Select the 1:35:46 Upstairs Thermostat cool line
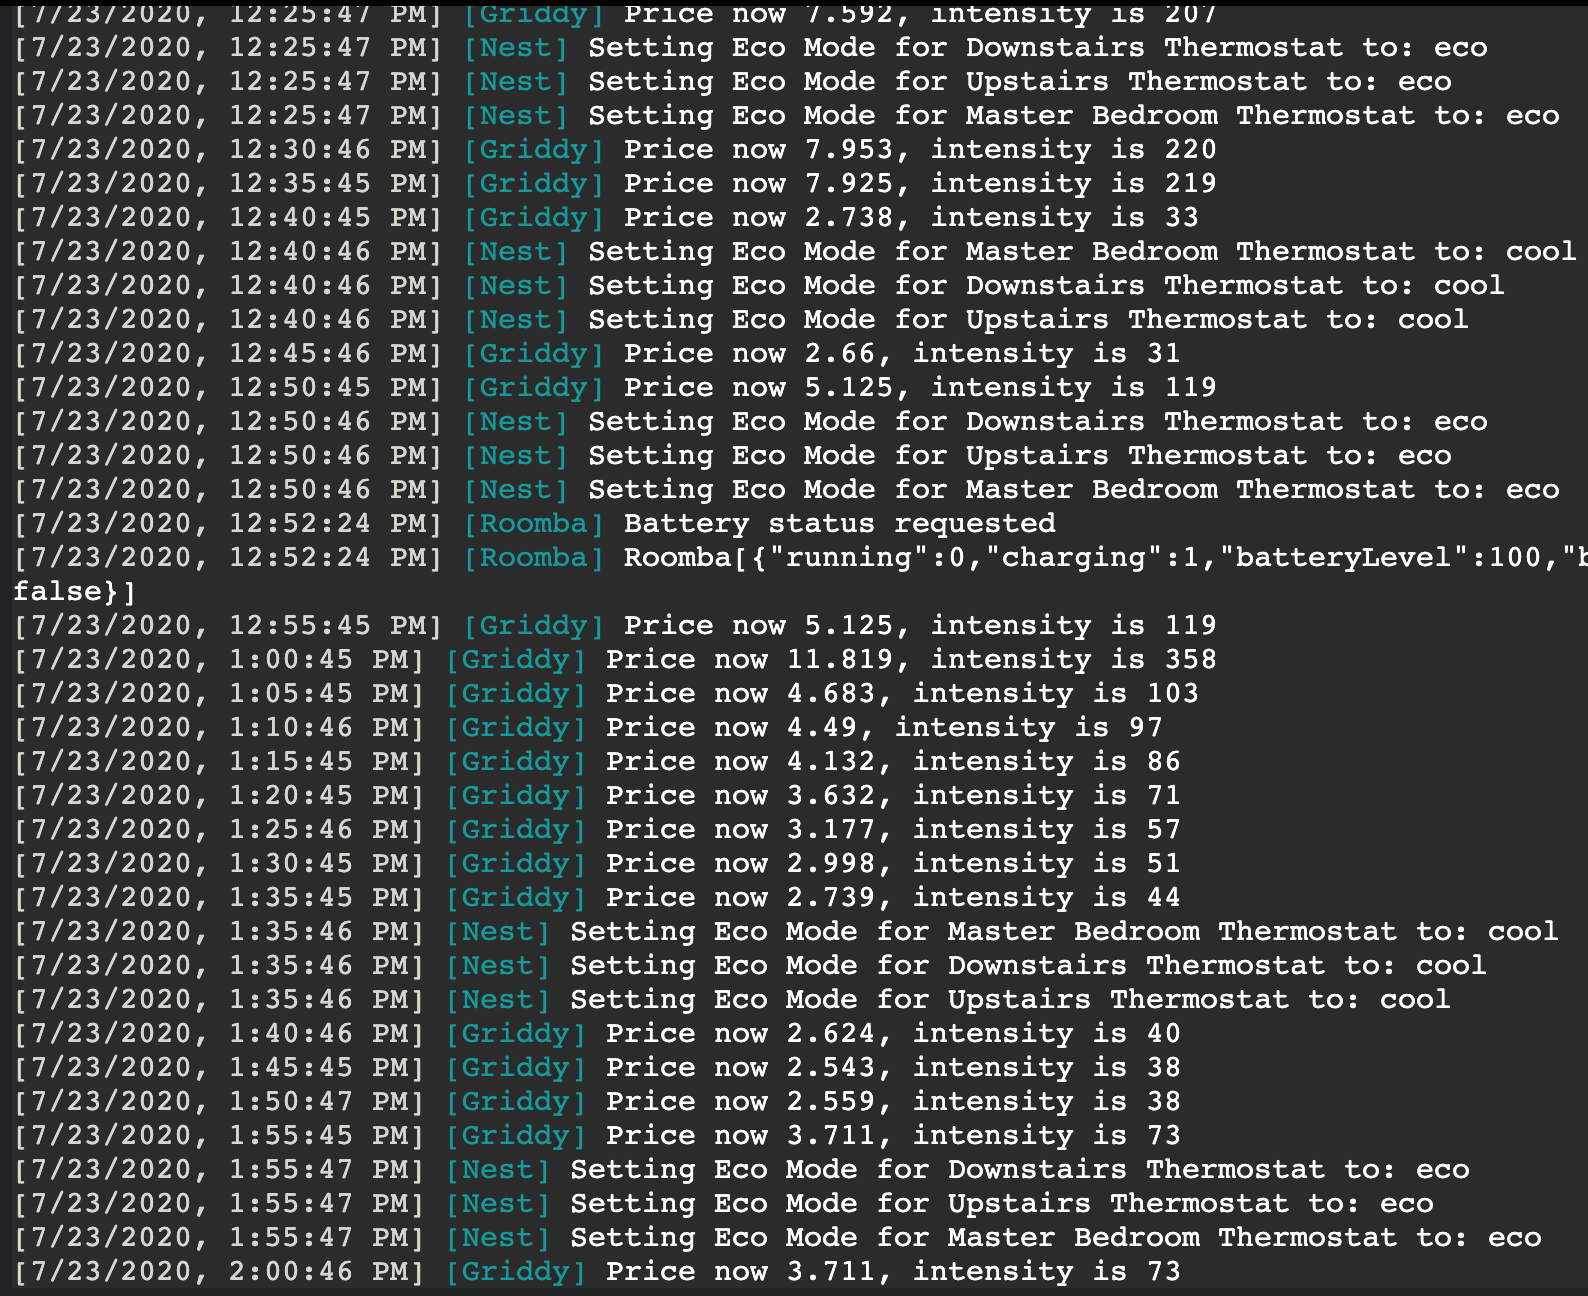This screenshot has height=1296, width=1588. coord(732,1000)
